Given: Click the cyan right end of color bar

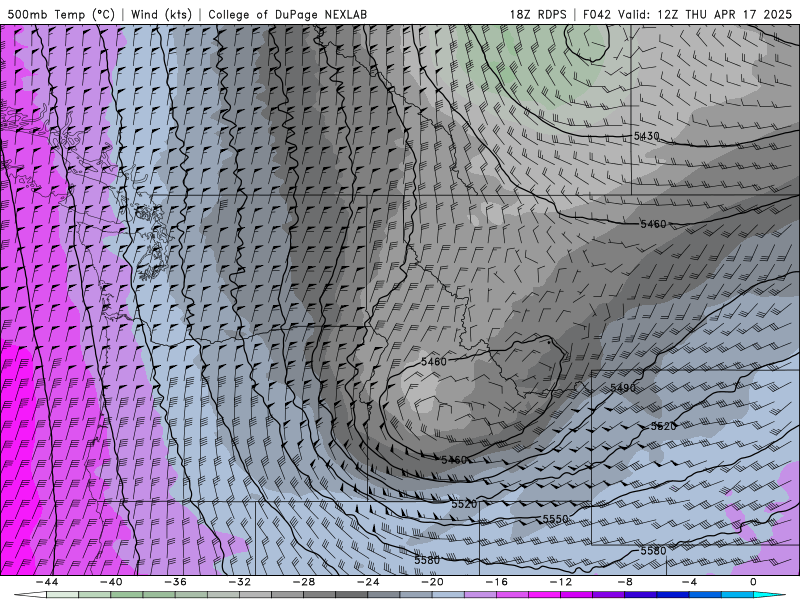Looking at the screenshot, I should 769,595.
